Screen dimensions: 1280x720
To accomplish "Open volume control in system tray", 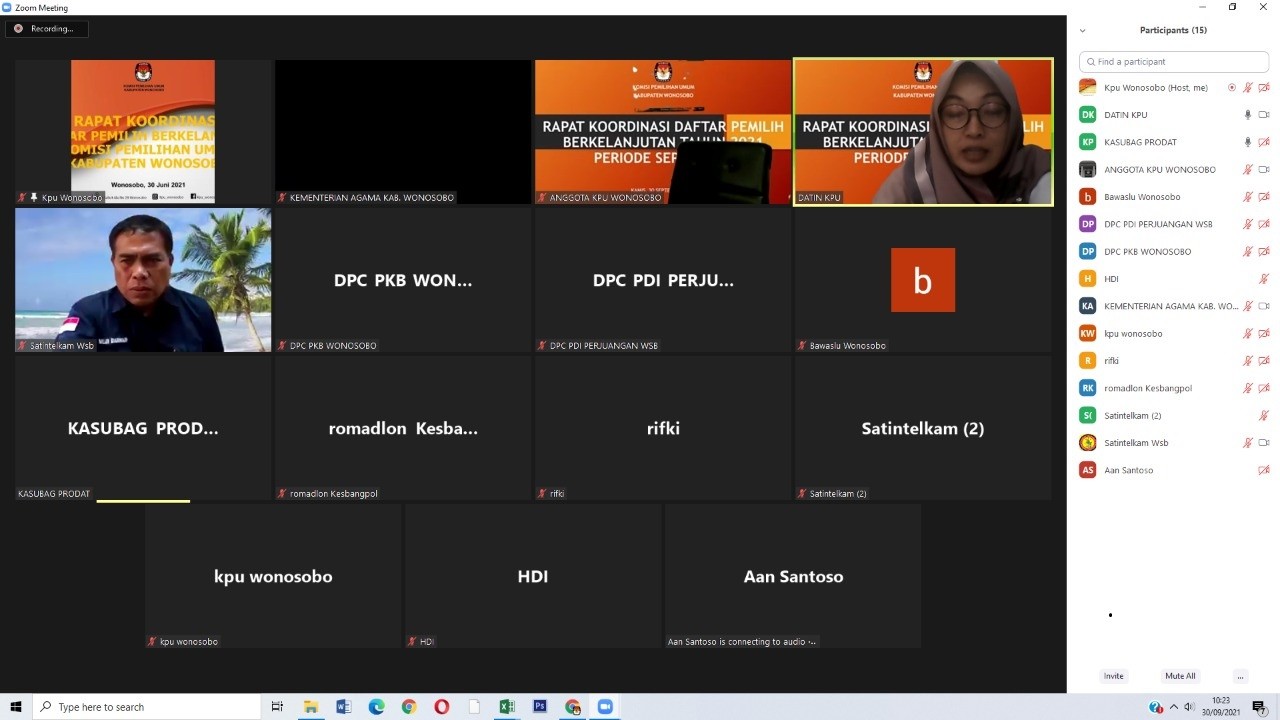I will (x=1189, y=707).
